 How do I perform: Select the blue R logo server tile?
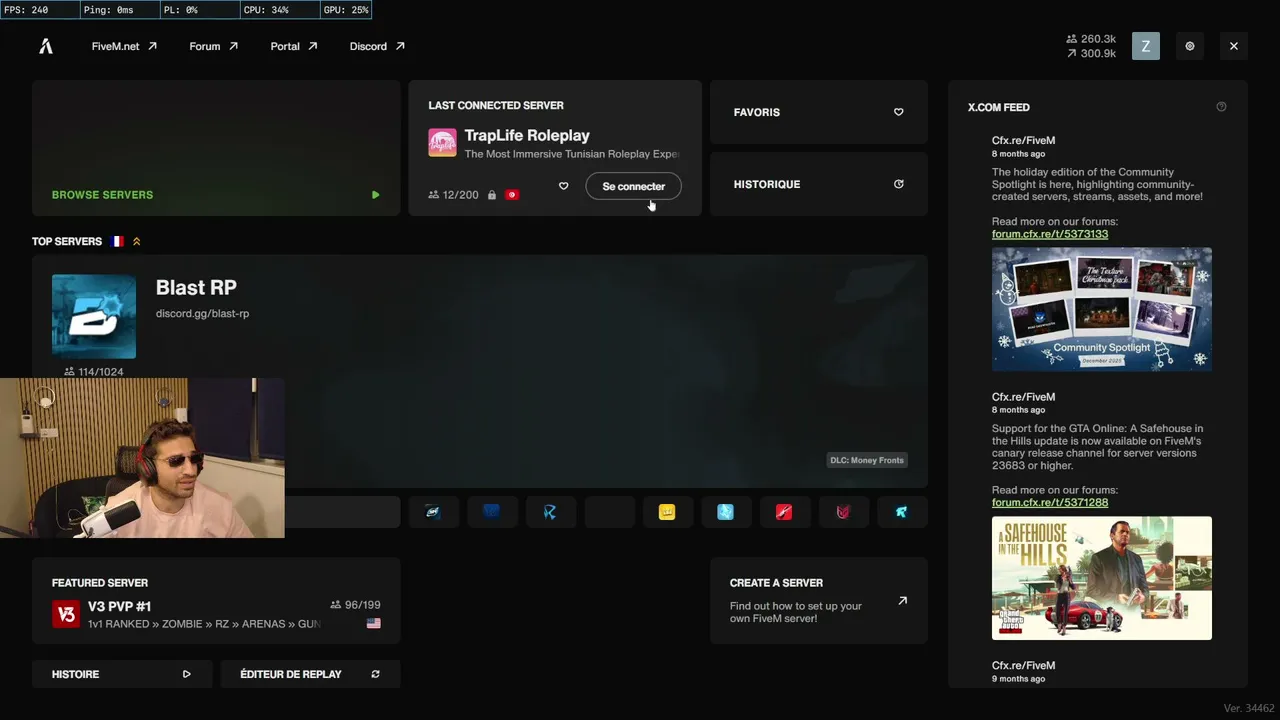pos(550,512)
